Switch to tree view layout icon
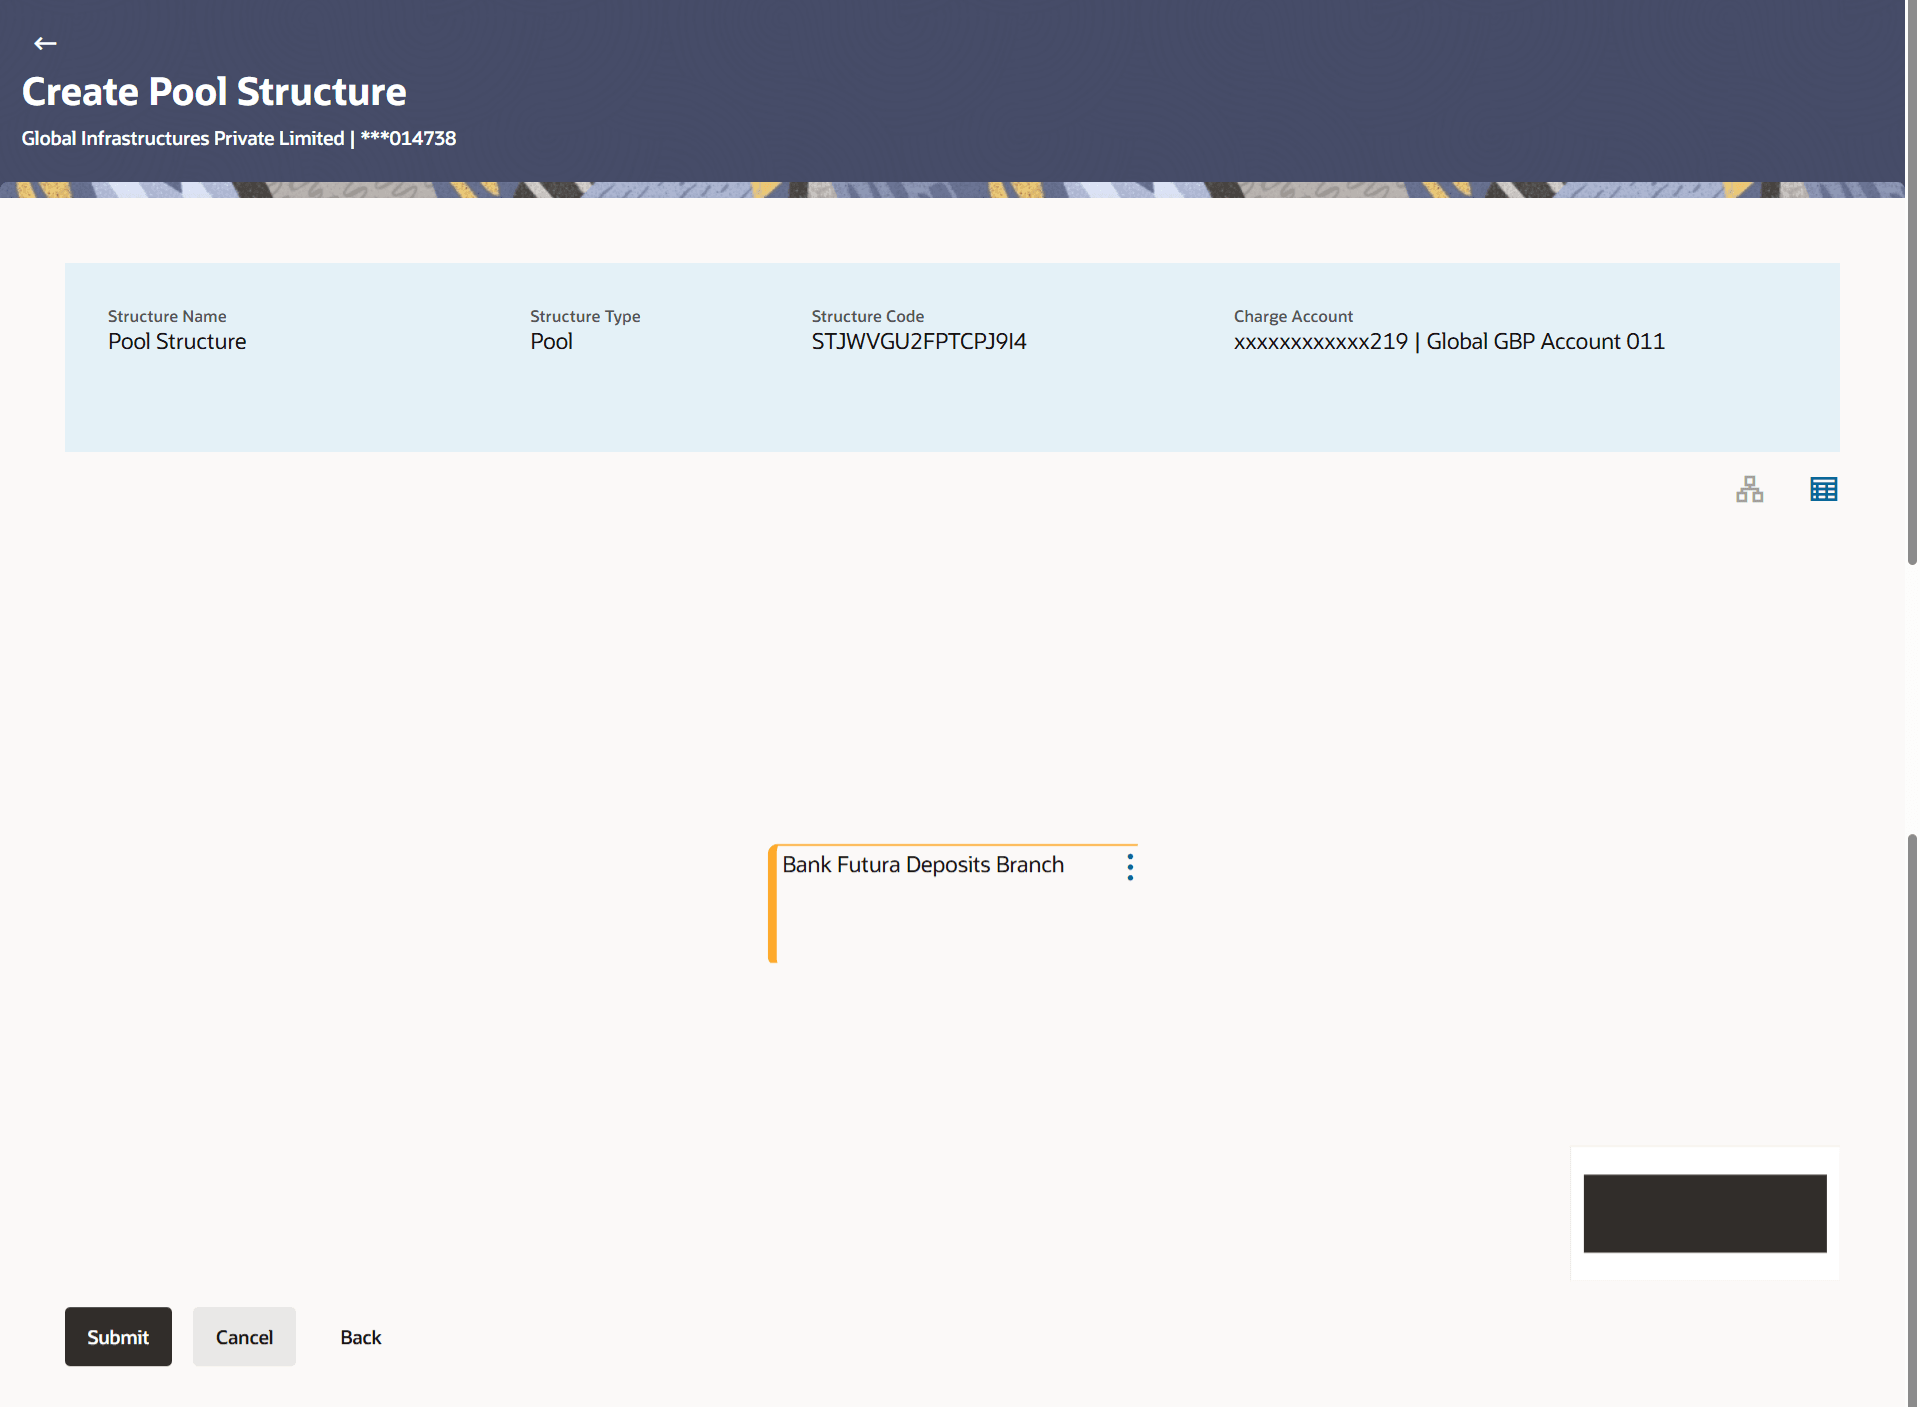This screenshot has width=1920, height=1407. pyautogui.click(x=1749, y=489)
